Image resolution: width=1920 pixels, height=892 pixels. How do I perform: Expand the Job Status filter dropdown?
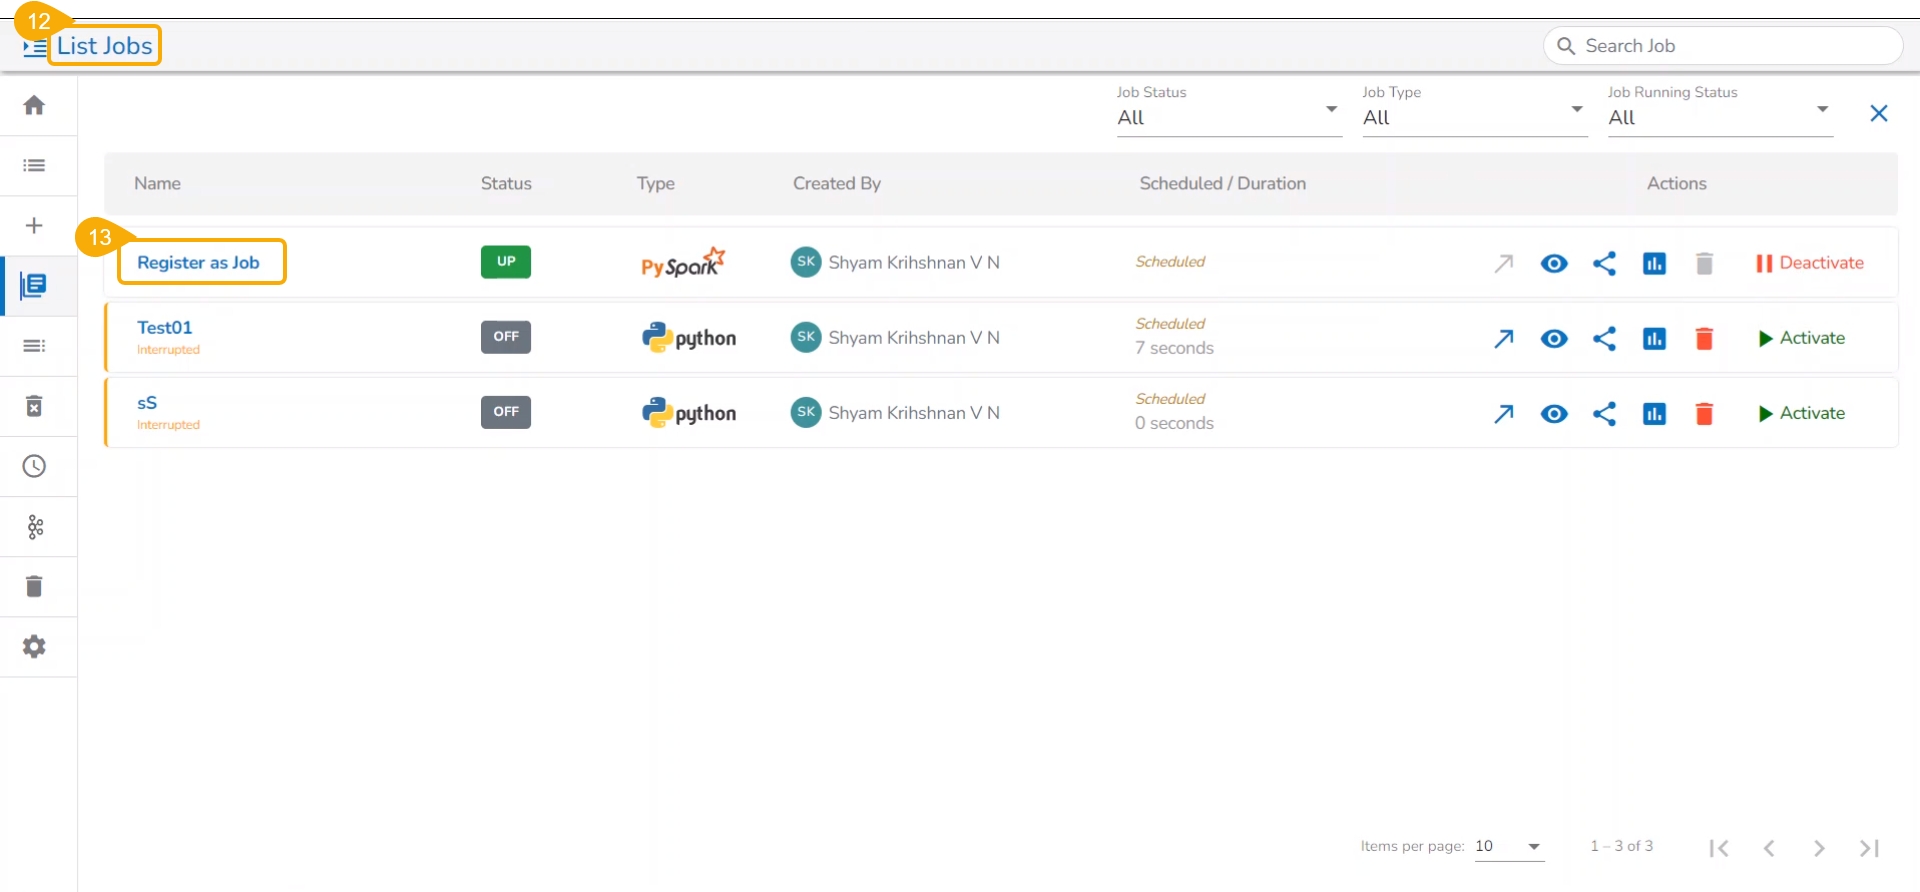pyautogui.click(x=1228, y=117)
